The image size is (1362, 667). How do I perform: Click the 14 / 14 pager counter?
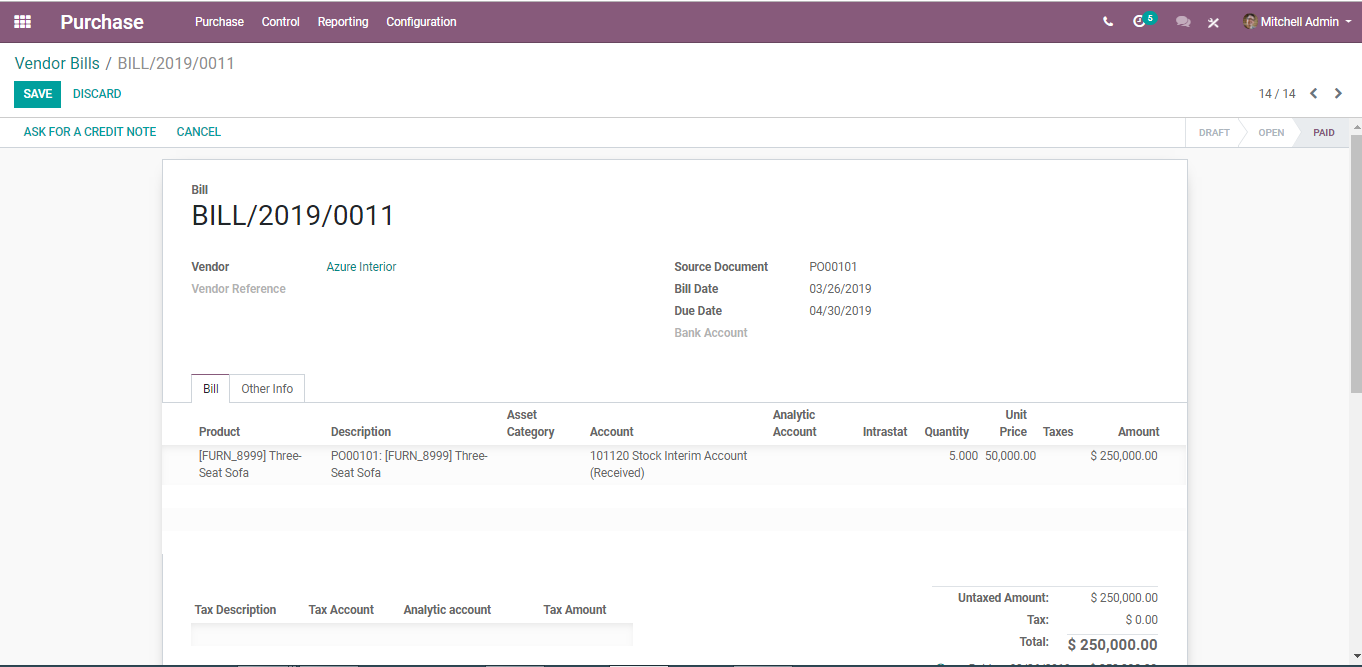[1277, 94]
